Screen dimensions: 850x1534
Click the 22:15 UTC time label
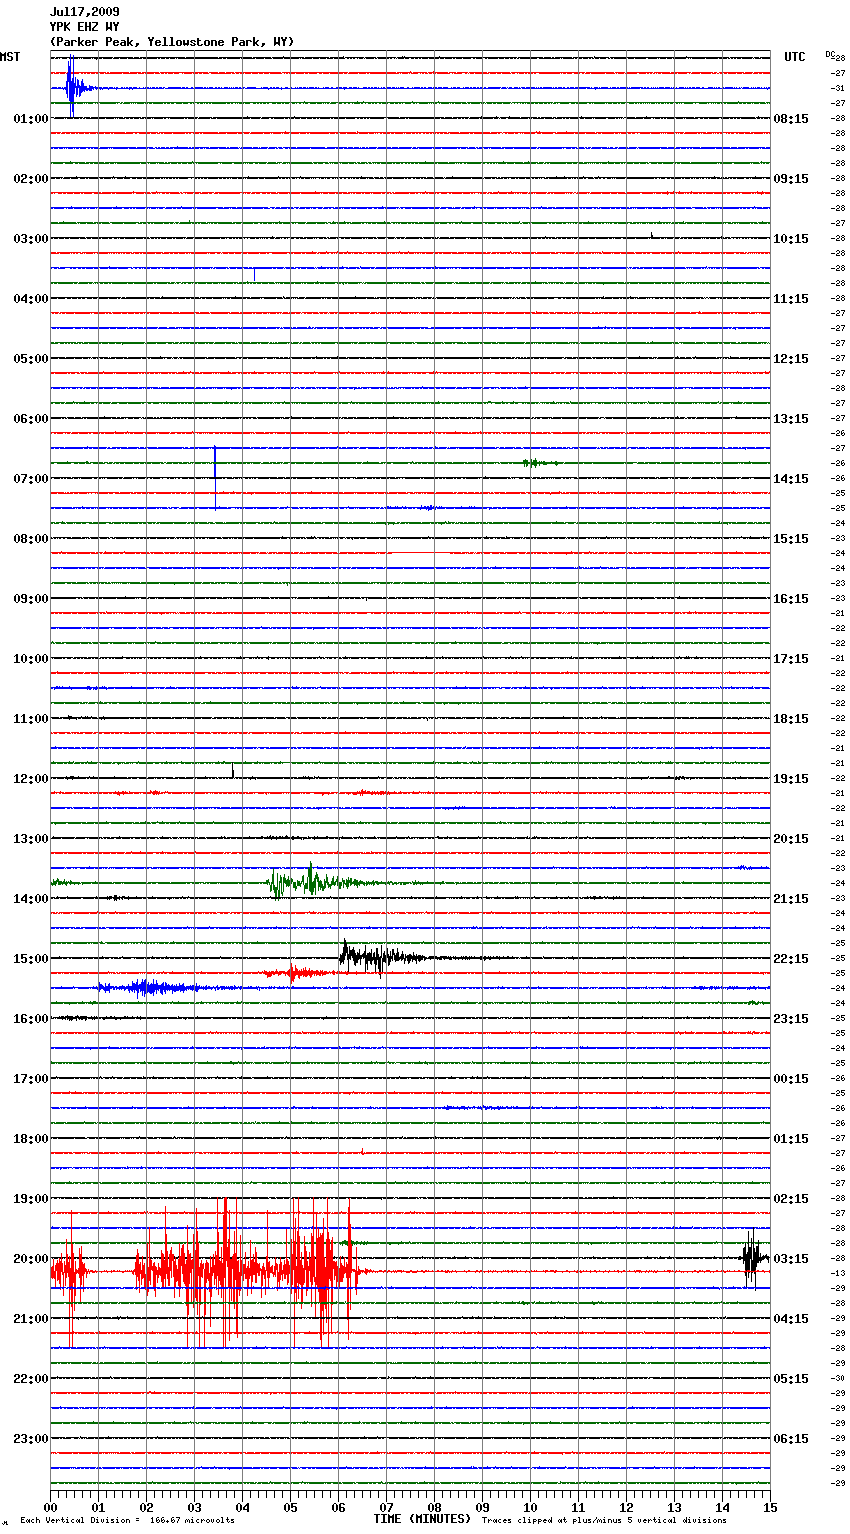click(x=791, y=959)
